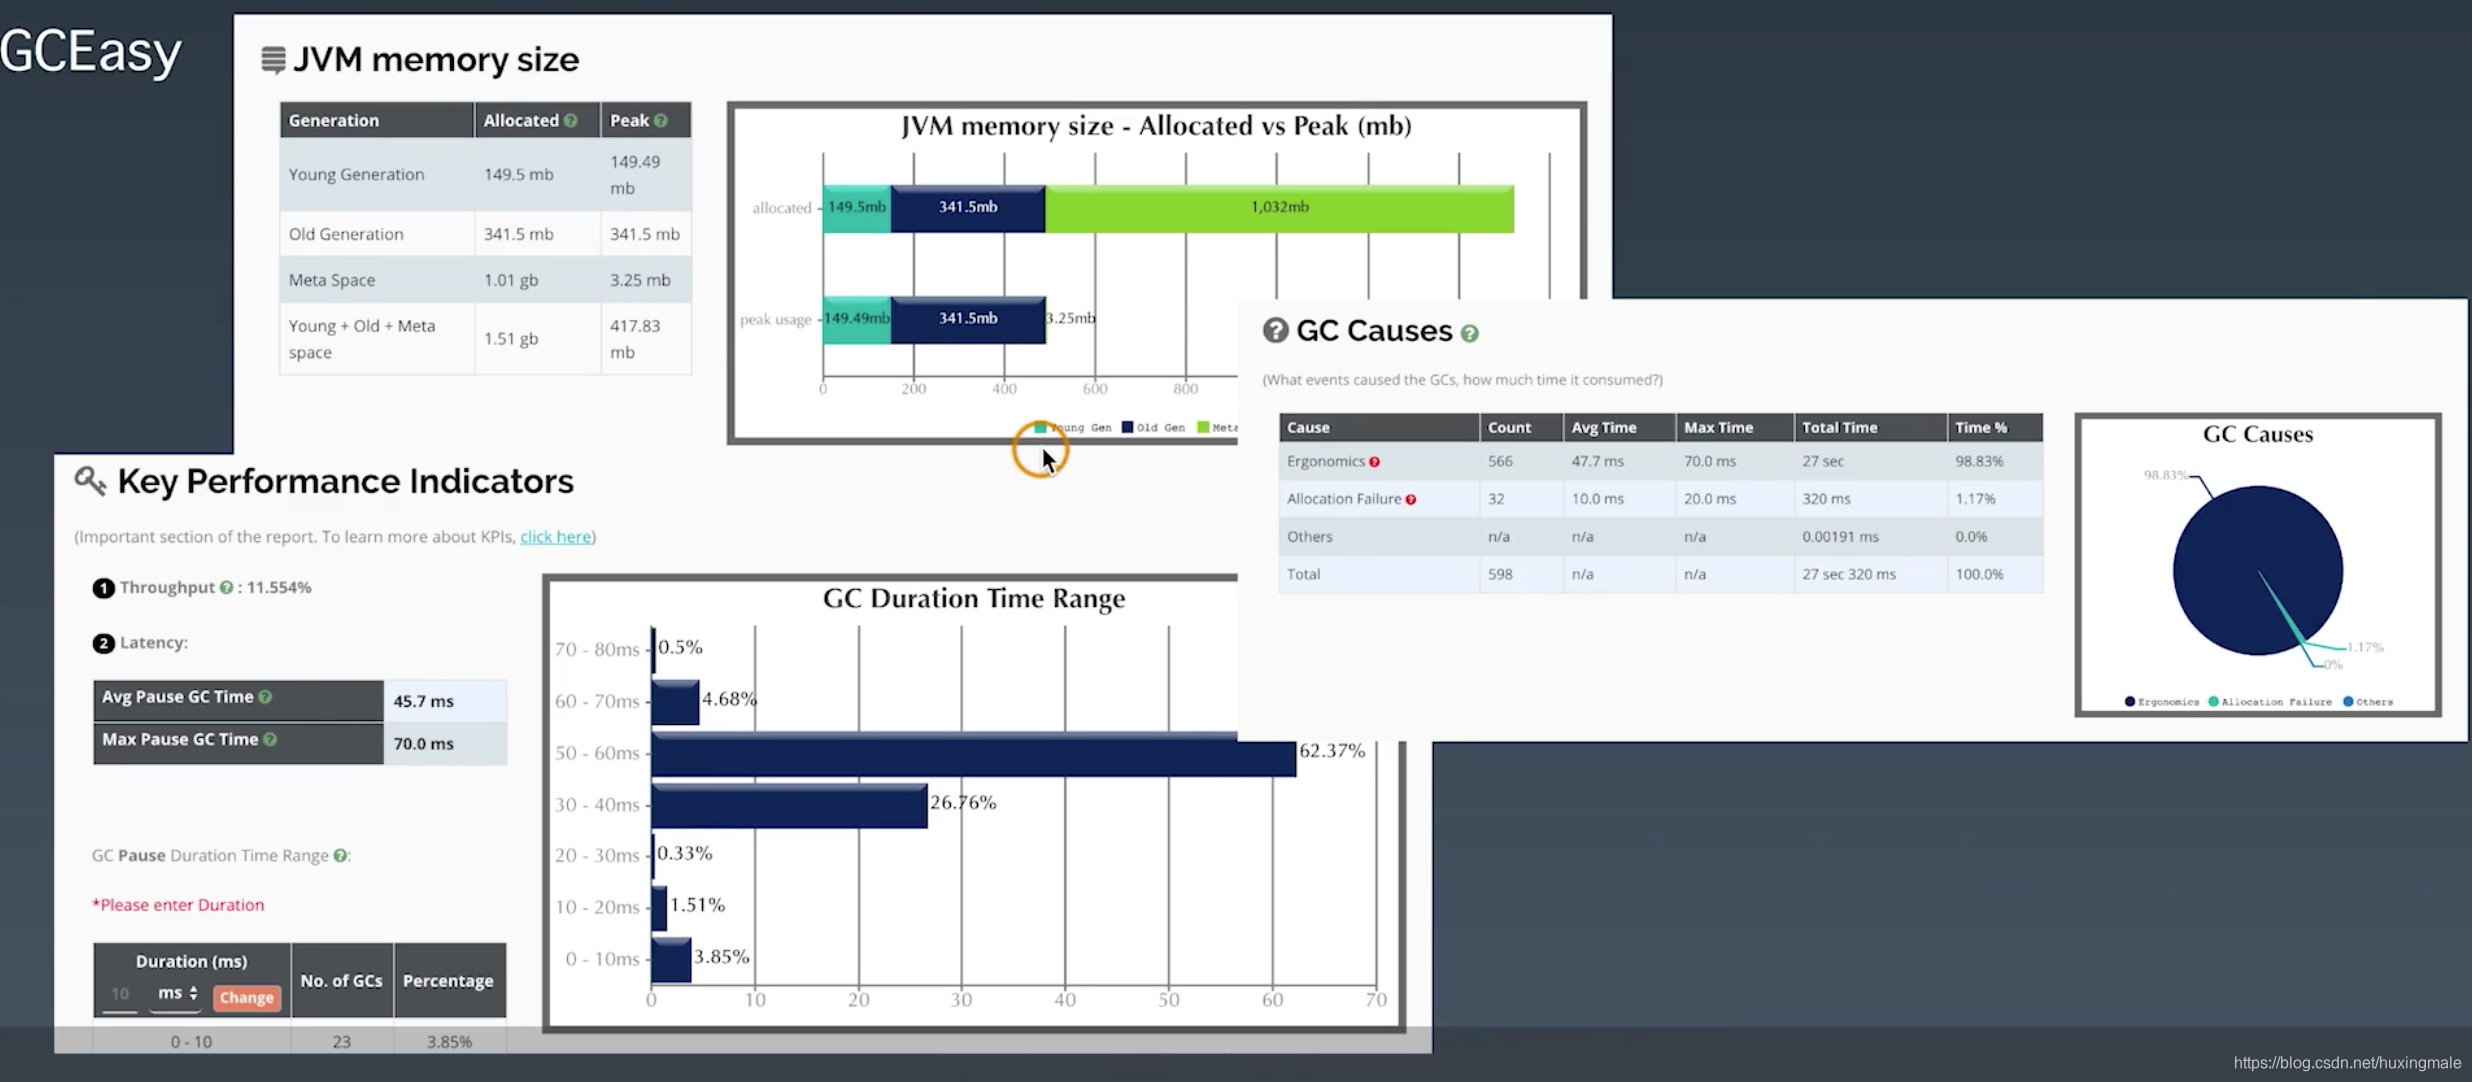Click the Meta Space peak value '3.25 mb'
The height and width of the screenshot is (1082, 2472).
(640, 280)
